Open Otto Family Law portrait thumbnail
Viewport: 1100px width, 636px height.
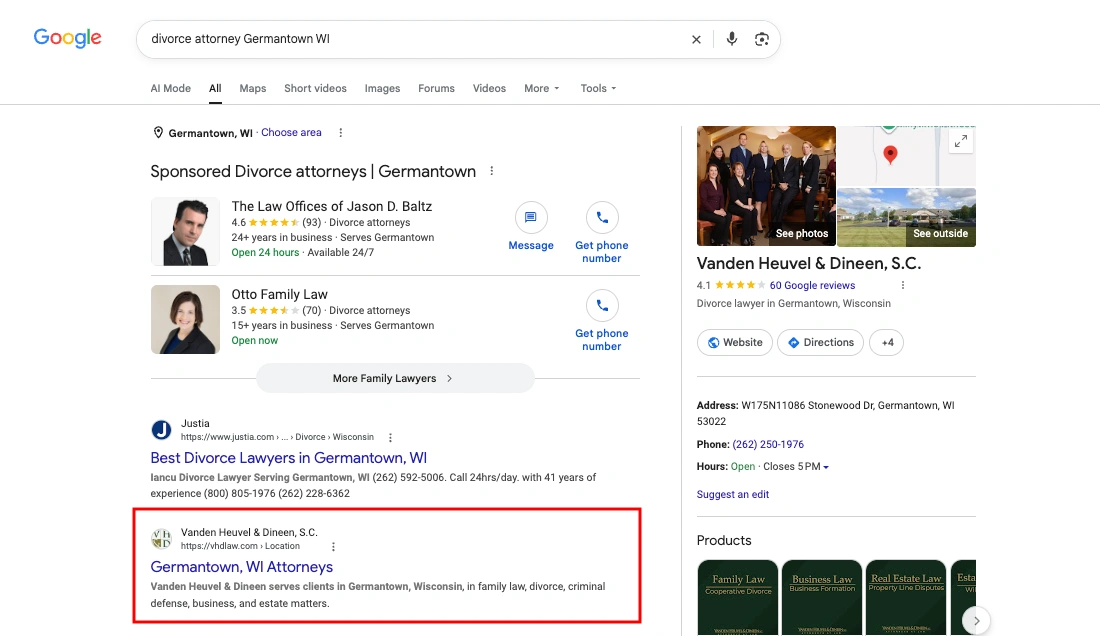pos(185,320)
